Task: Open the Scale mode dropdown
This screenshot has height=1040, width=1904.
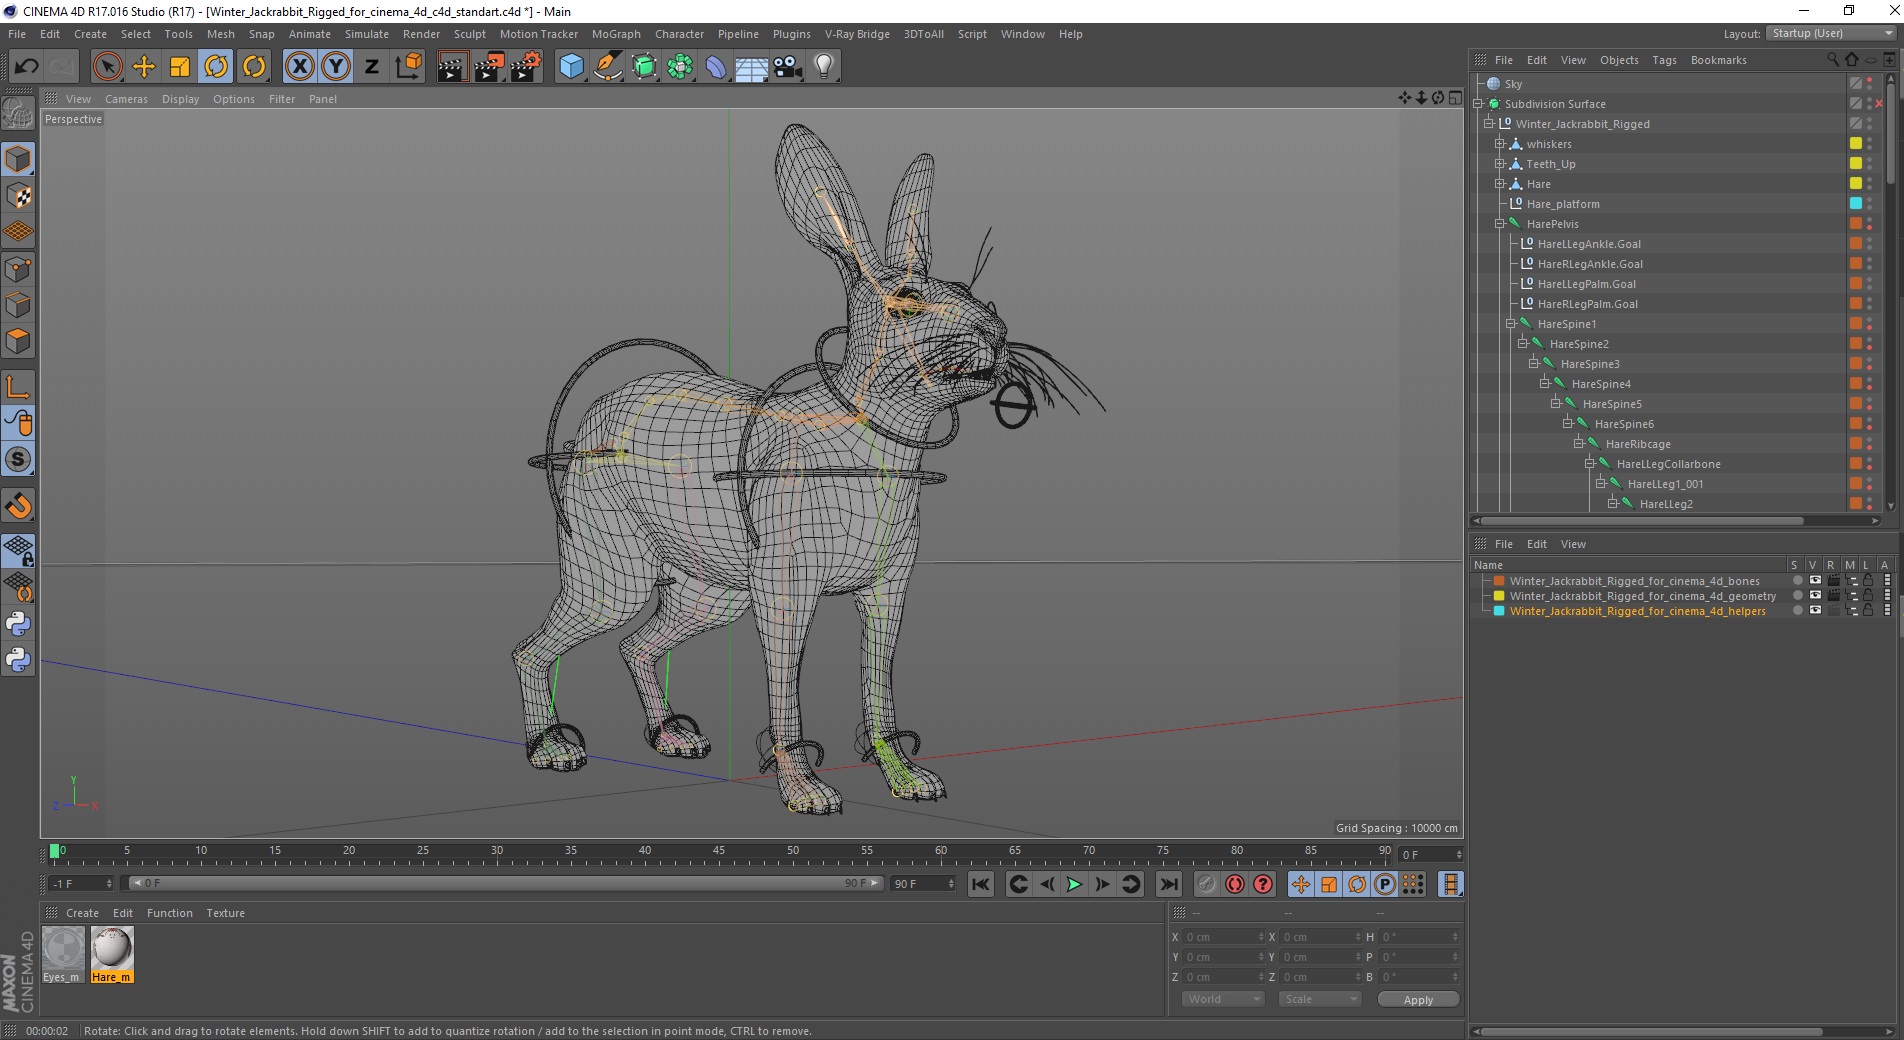Action: pyautogui.click(x=1320, y=999)
